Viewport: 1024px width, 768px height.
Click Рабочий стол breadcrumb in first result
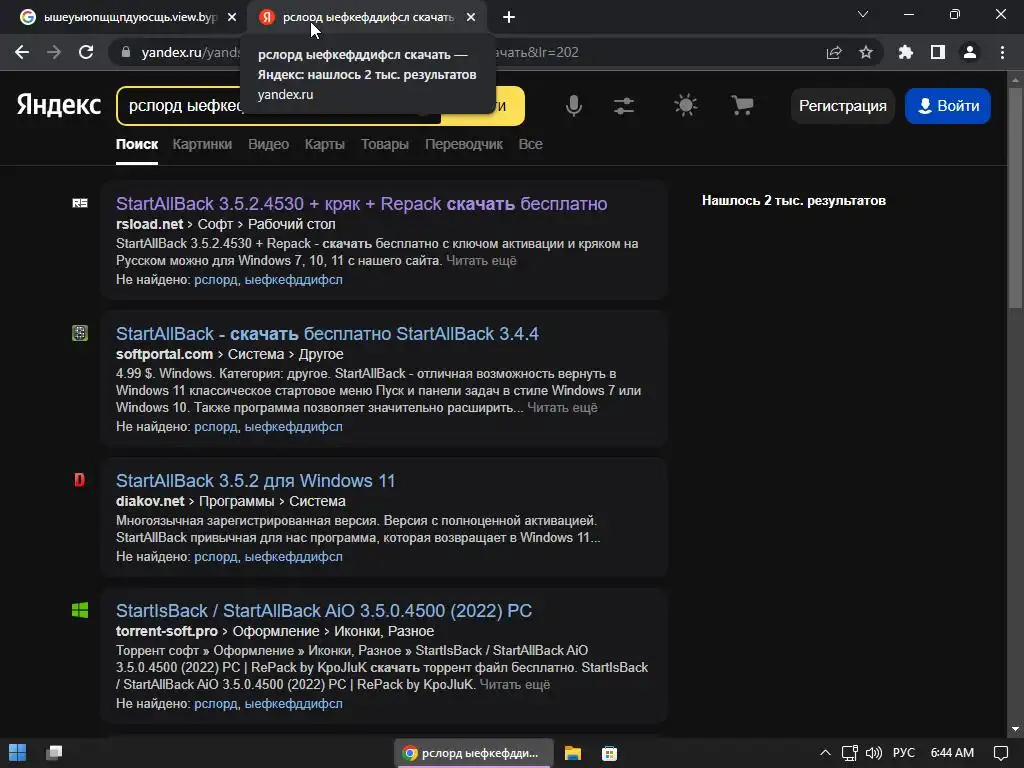(291, 224)
